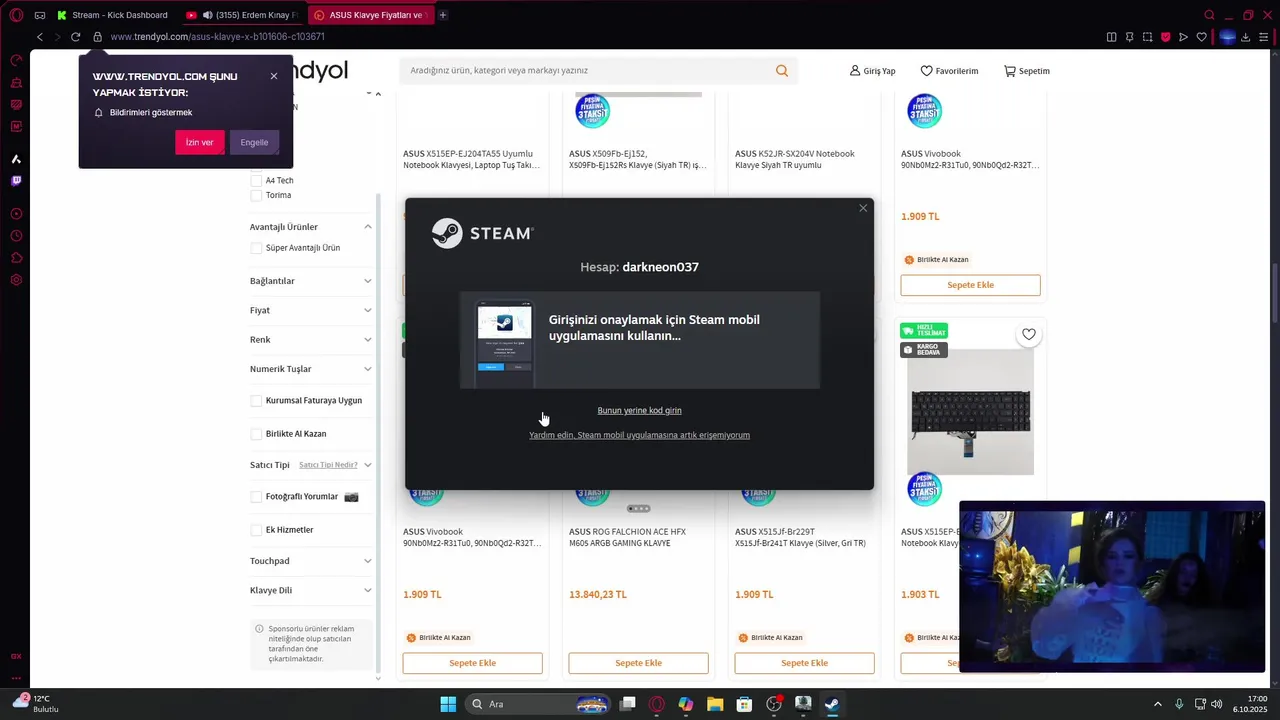Open File Explorer from the taskbar

[x=715, y=704]
